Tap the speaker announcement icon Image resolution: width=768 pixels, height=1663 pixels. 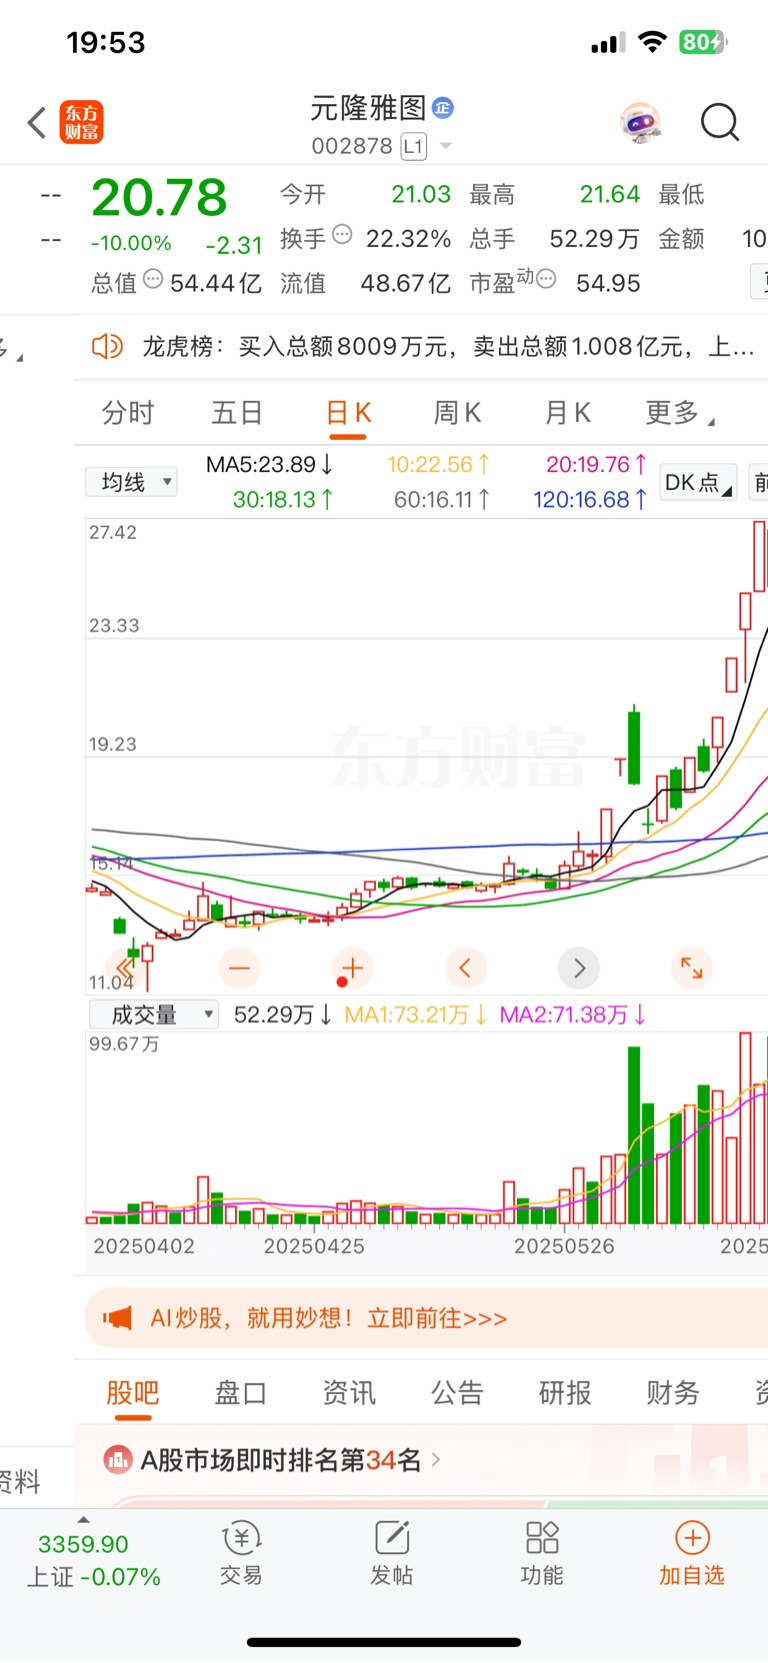107,347
